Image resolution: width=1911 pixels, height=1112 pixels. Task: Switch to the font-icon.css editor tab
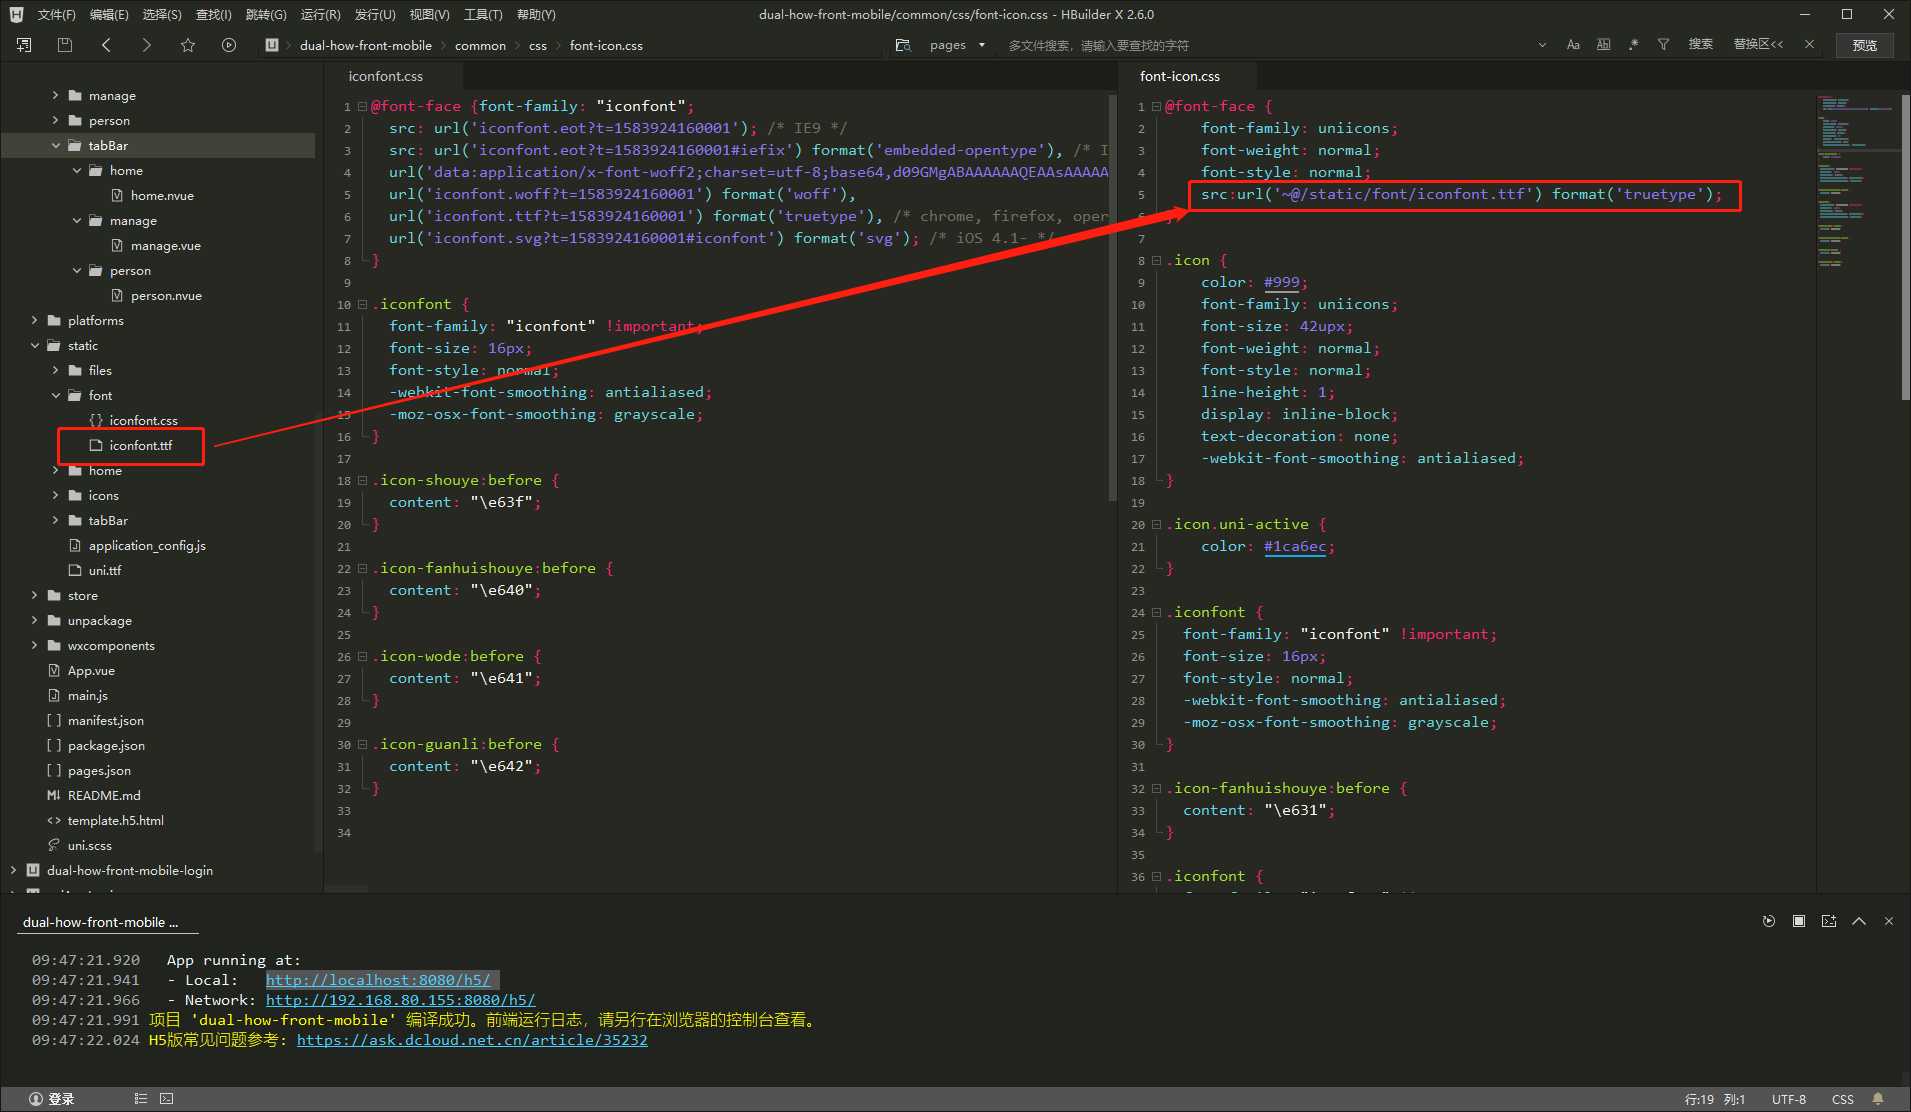[1180, 76]
